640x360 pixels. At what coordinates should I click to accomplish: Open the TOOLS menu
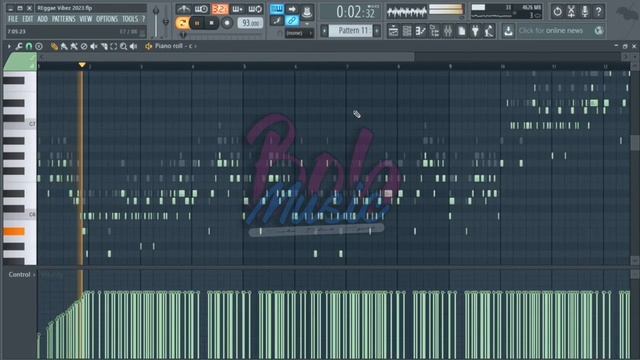[130, 19]
